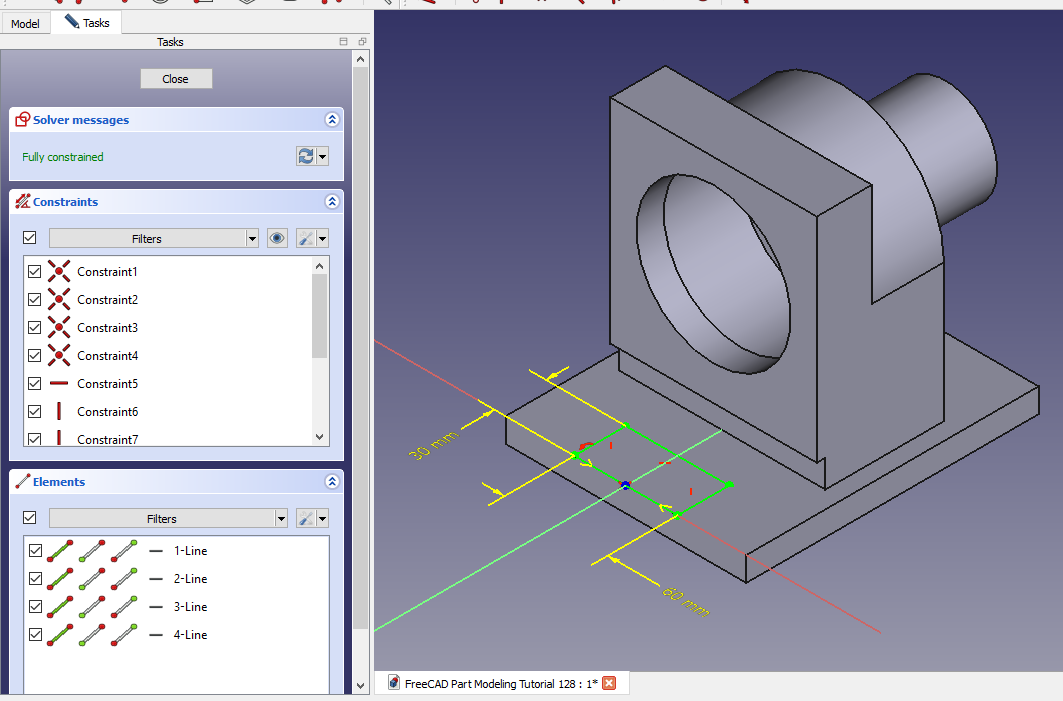Collapse the Elements section
The height and width of the screenshot is (701, 1063).
[x=332, y=482]
